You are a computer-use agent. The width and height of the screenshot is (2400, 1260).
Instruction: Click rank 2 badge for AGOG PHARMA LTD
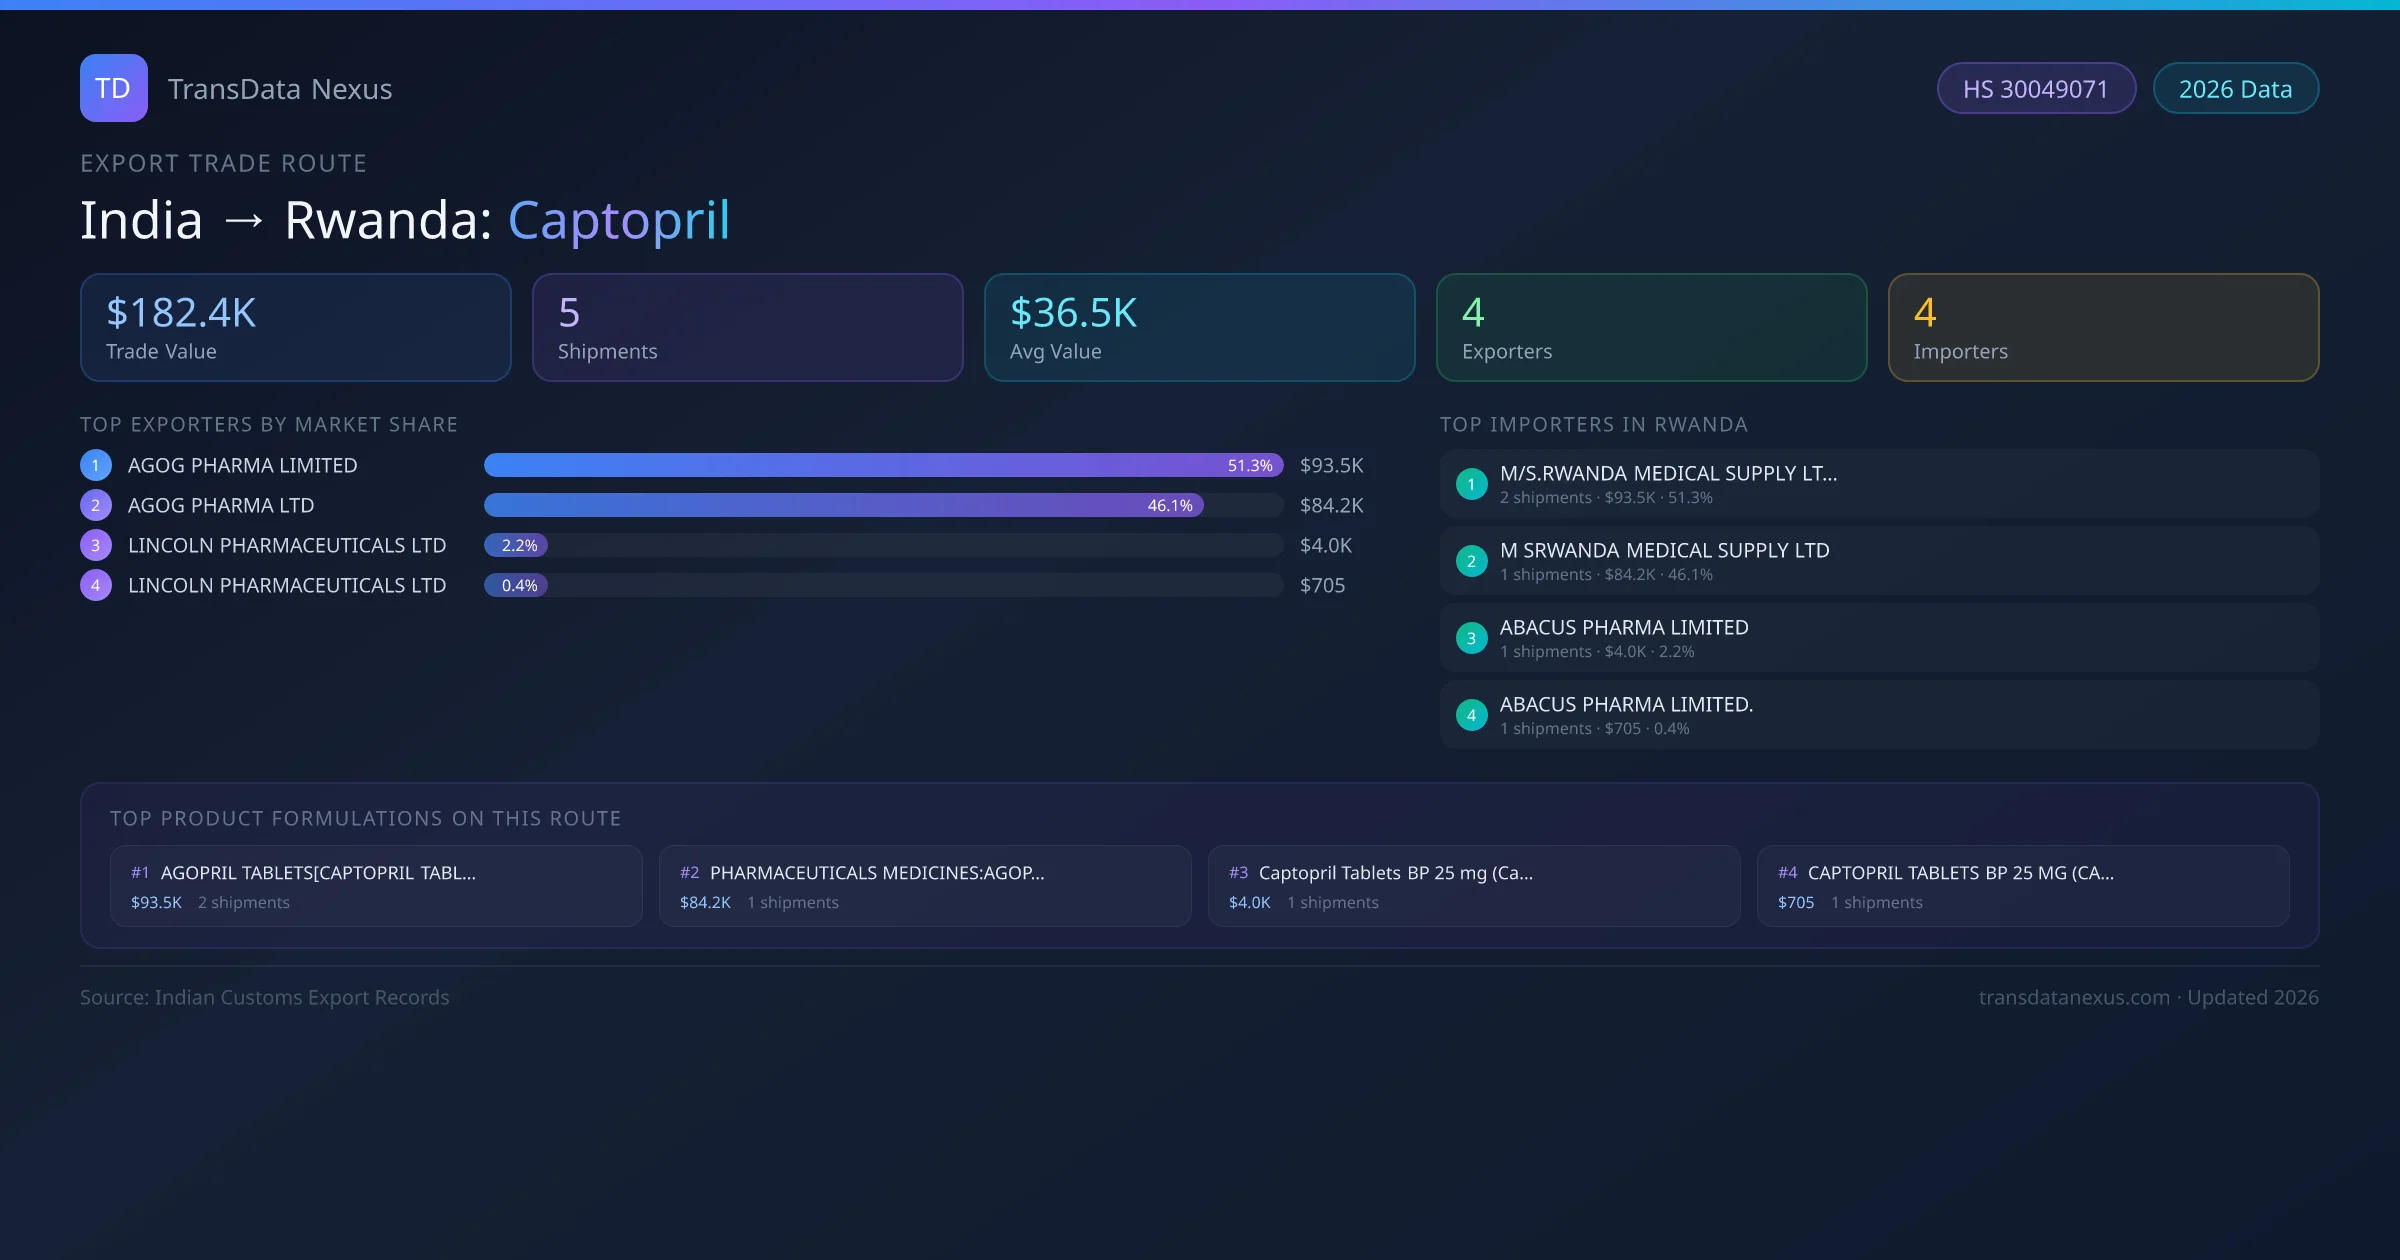pos(96,505)
